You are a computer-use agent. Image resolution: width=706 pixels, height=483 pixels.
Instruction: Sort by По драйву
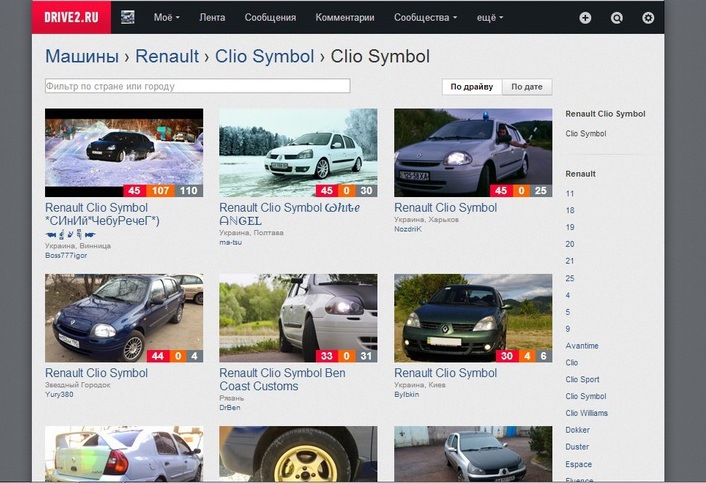pos(471,87)
